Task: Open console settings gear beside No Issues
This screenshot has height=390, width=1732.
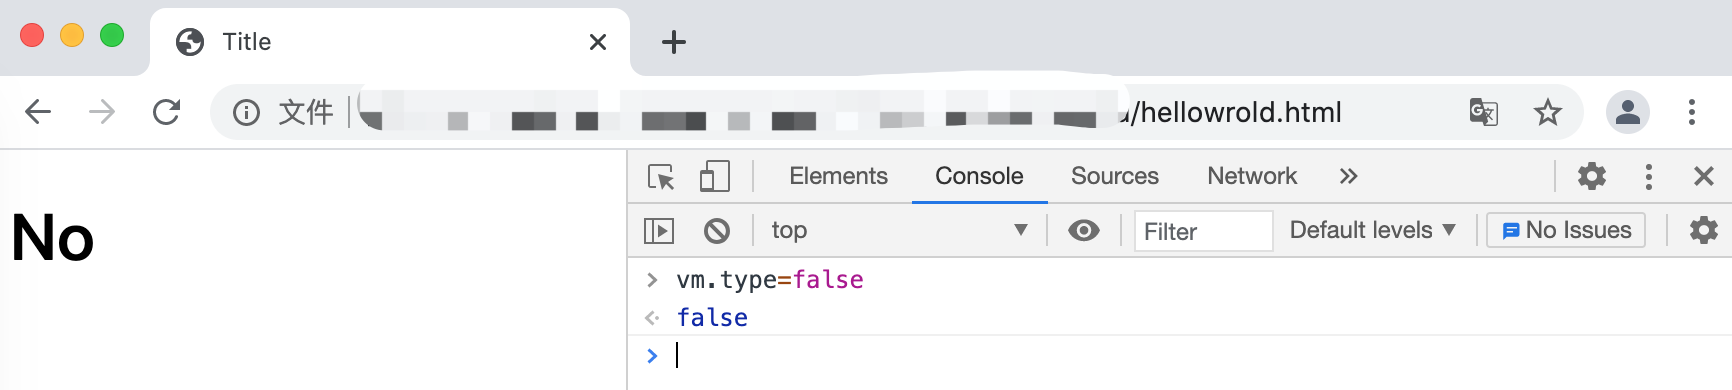Action: click(x=1704, y=231)
